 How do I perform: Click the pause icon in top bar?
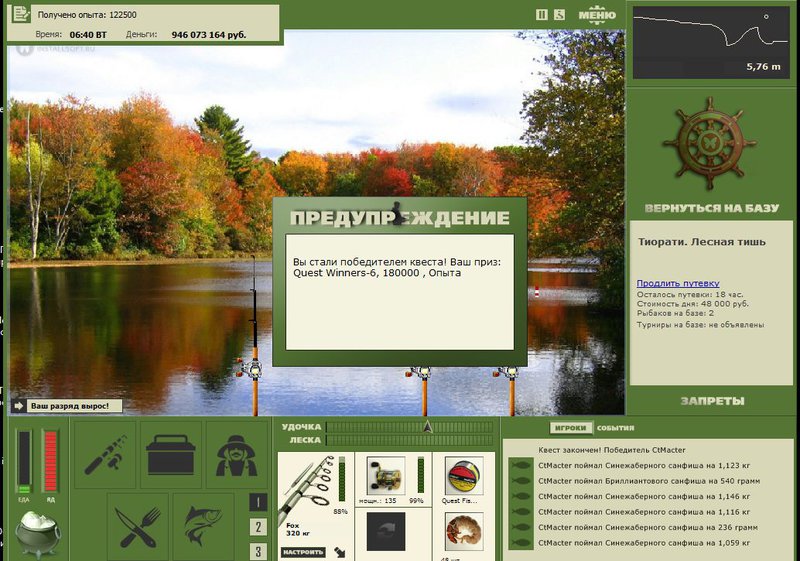tap(541, 15)
